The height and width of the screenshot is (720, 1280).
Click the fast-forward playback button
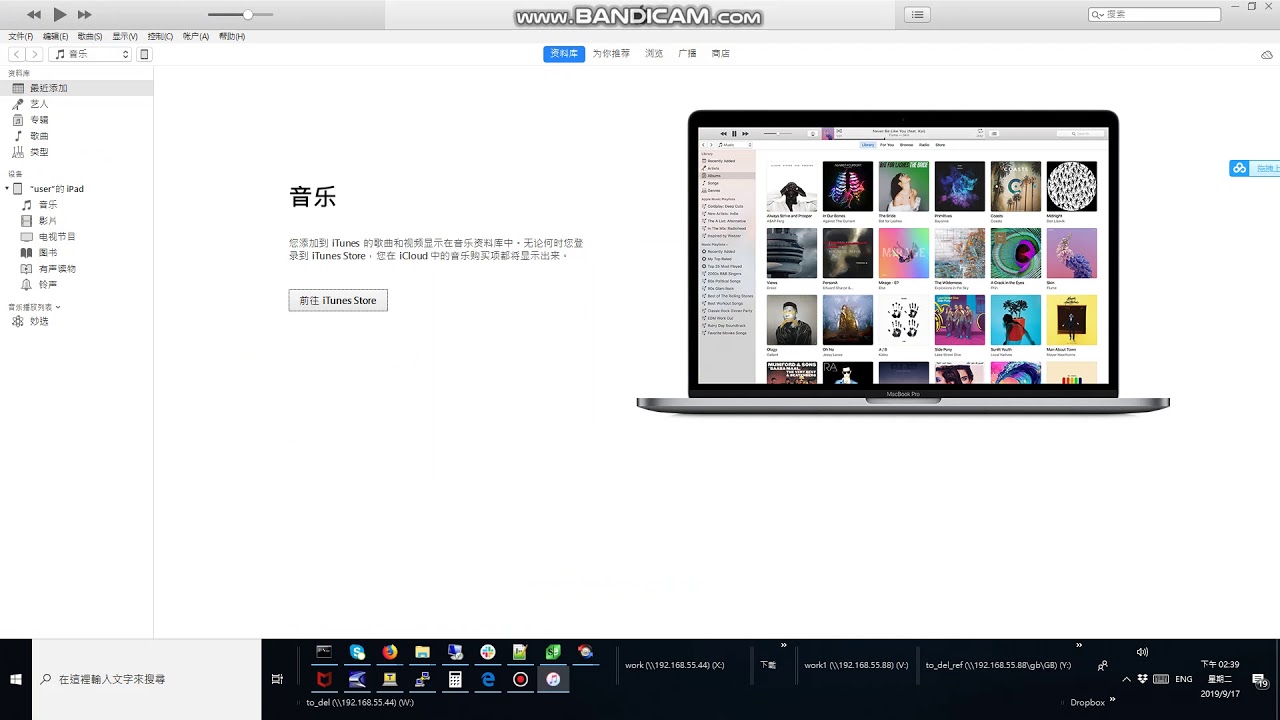click(84, 14)
